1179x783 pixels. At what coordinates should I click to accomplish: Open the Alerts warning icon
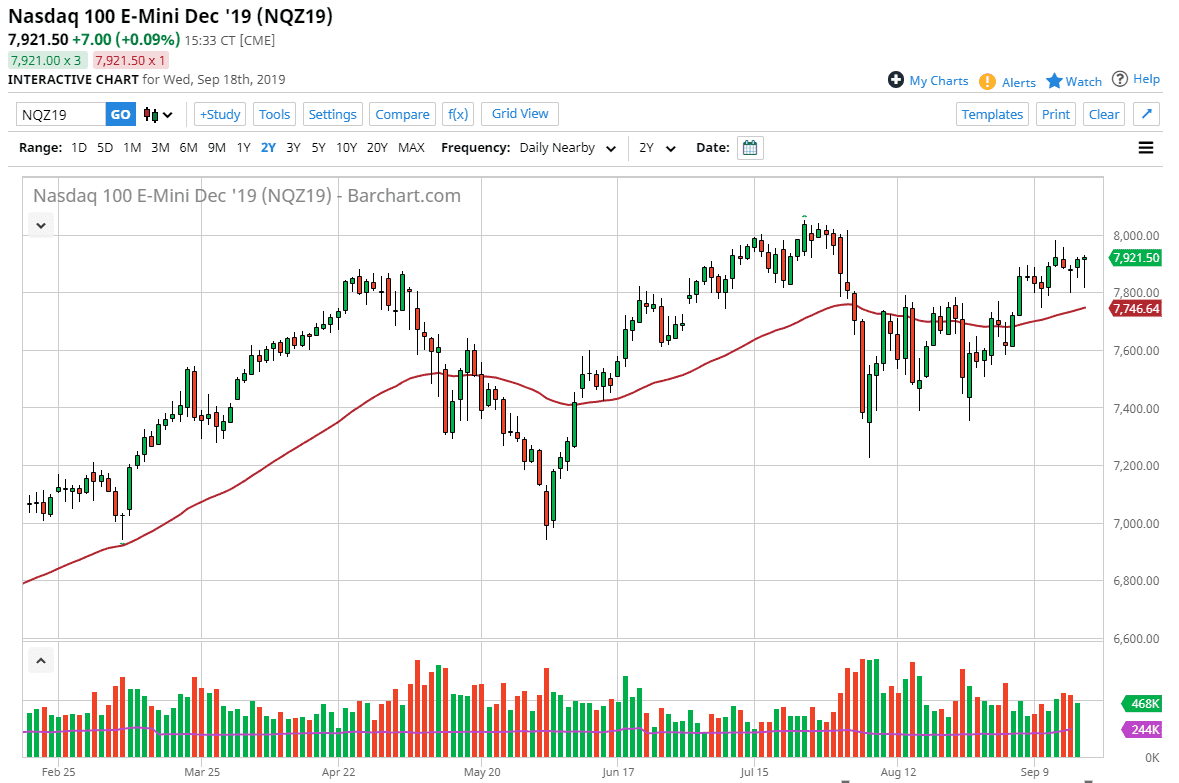point(987,82)
